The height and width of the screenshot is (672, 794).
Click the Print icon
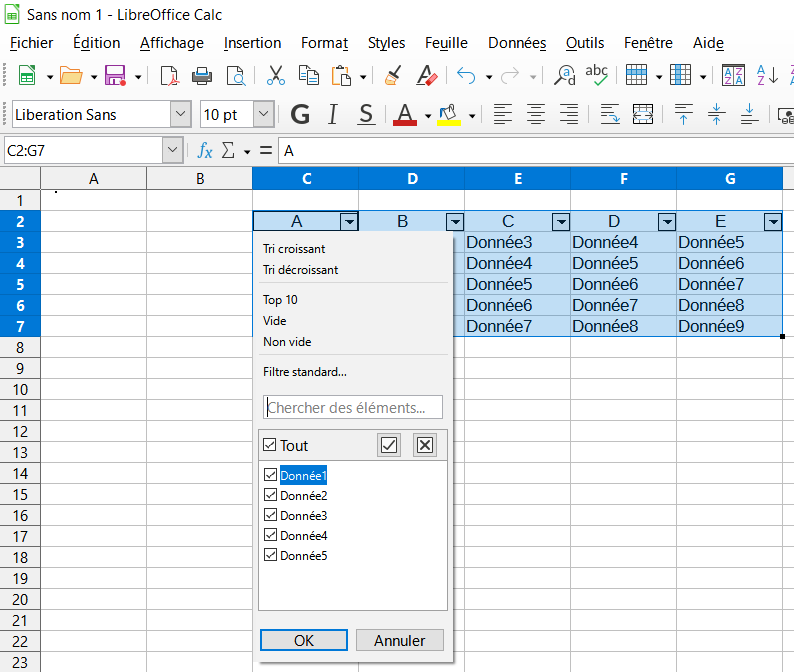(x=202, y=76)
